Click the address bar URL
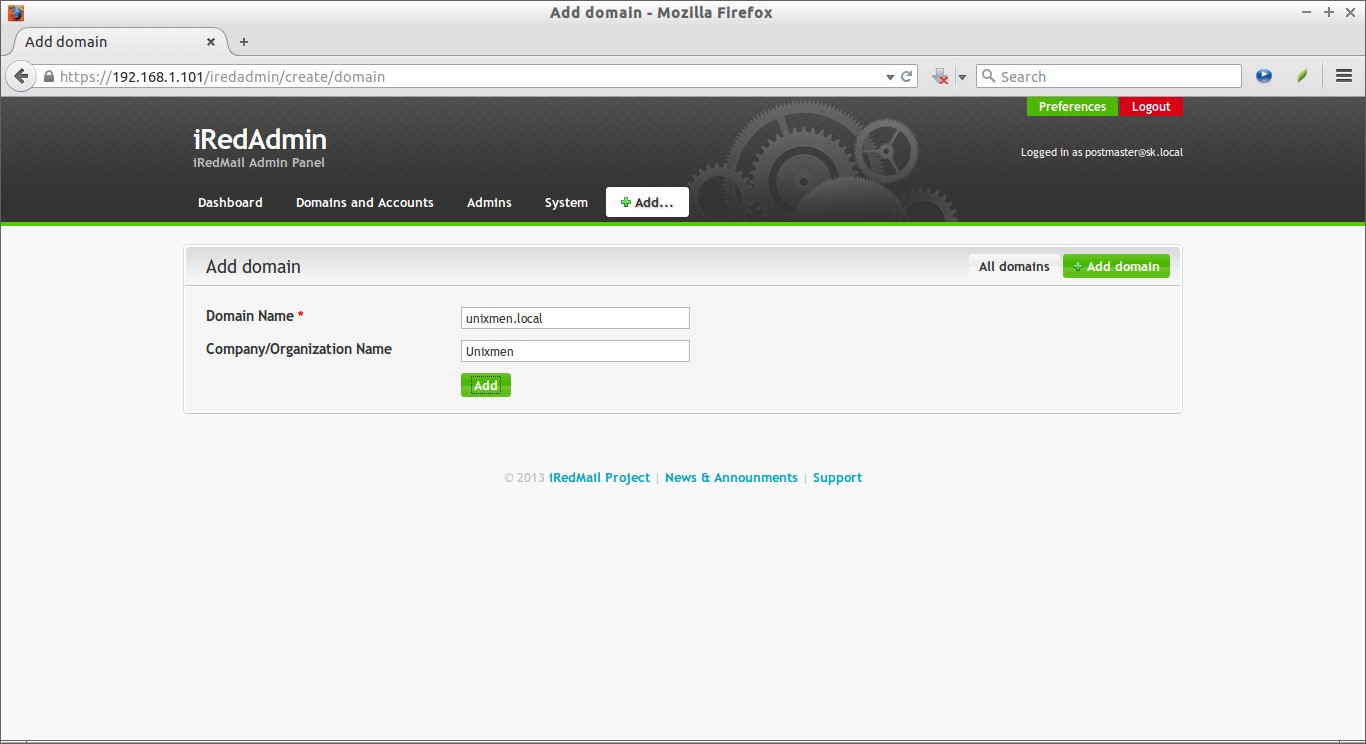 point(222,76)
